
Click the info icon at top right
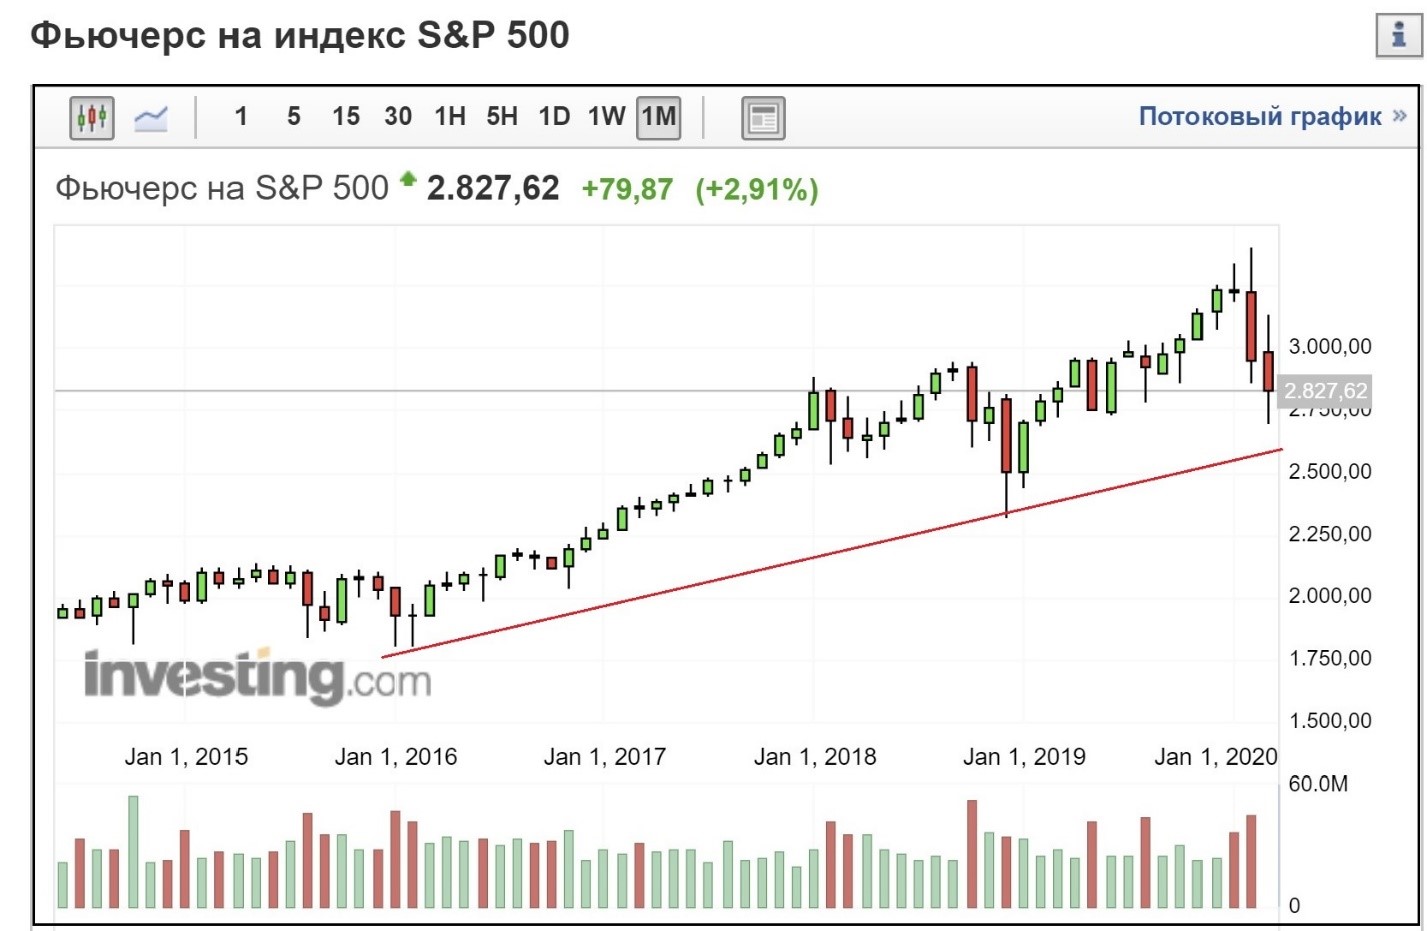click(x=1399, y=35)
